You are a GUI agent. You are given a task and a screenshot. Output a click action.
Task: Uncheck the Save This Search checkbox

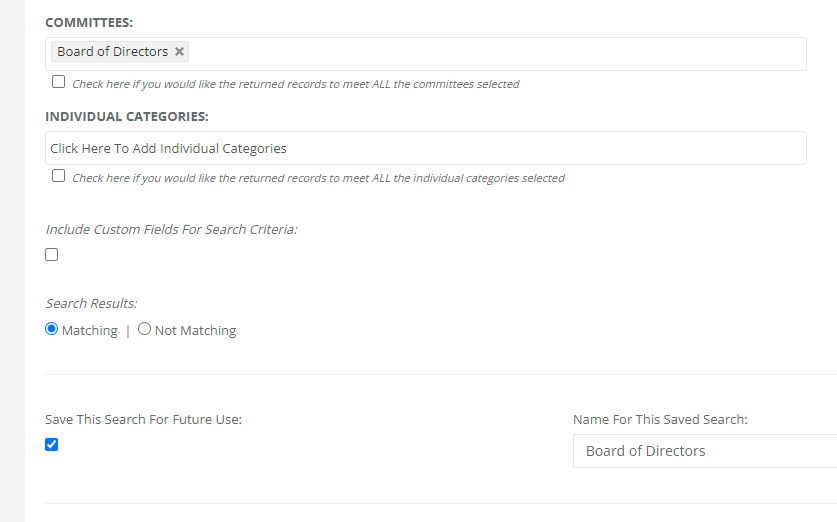52,445
